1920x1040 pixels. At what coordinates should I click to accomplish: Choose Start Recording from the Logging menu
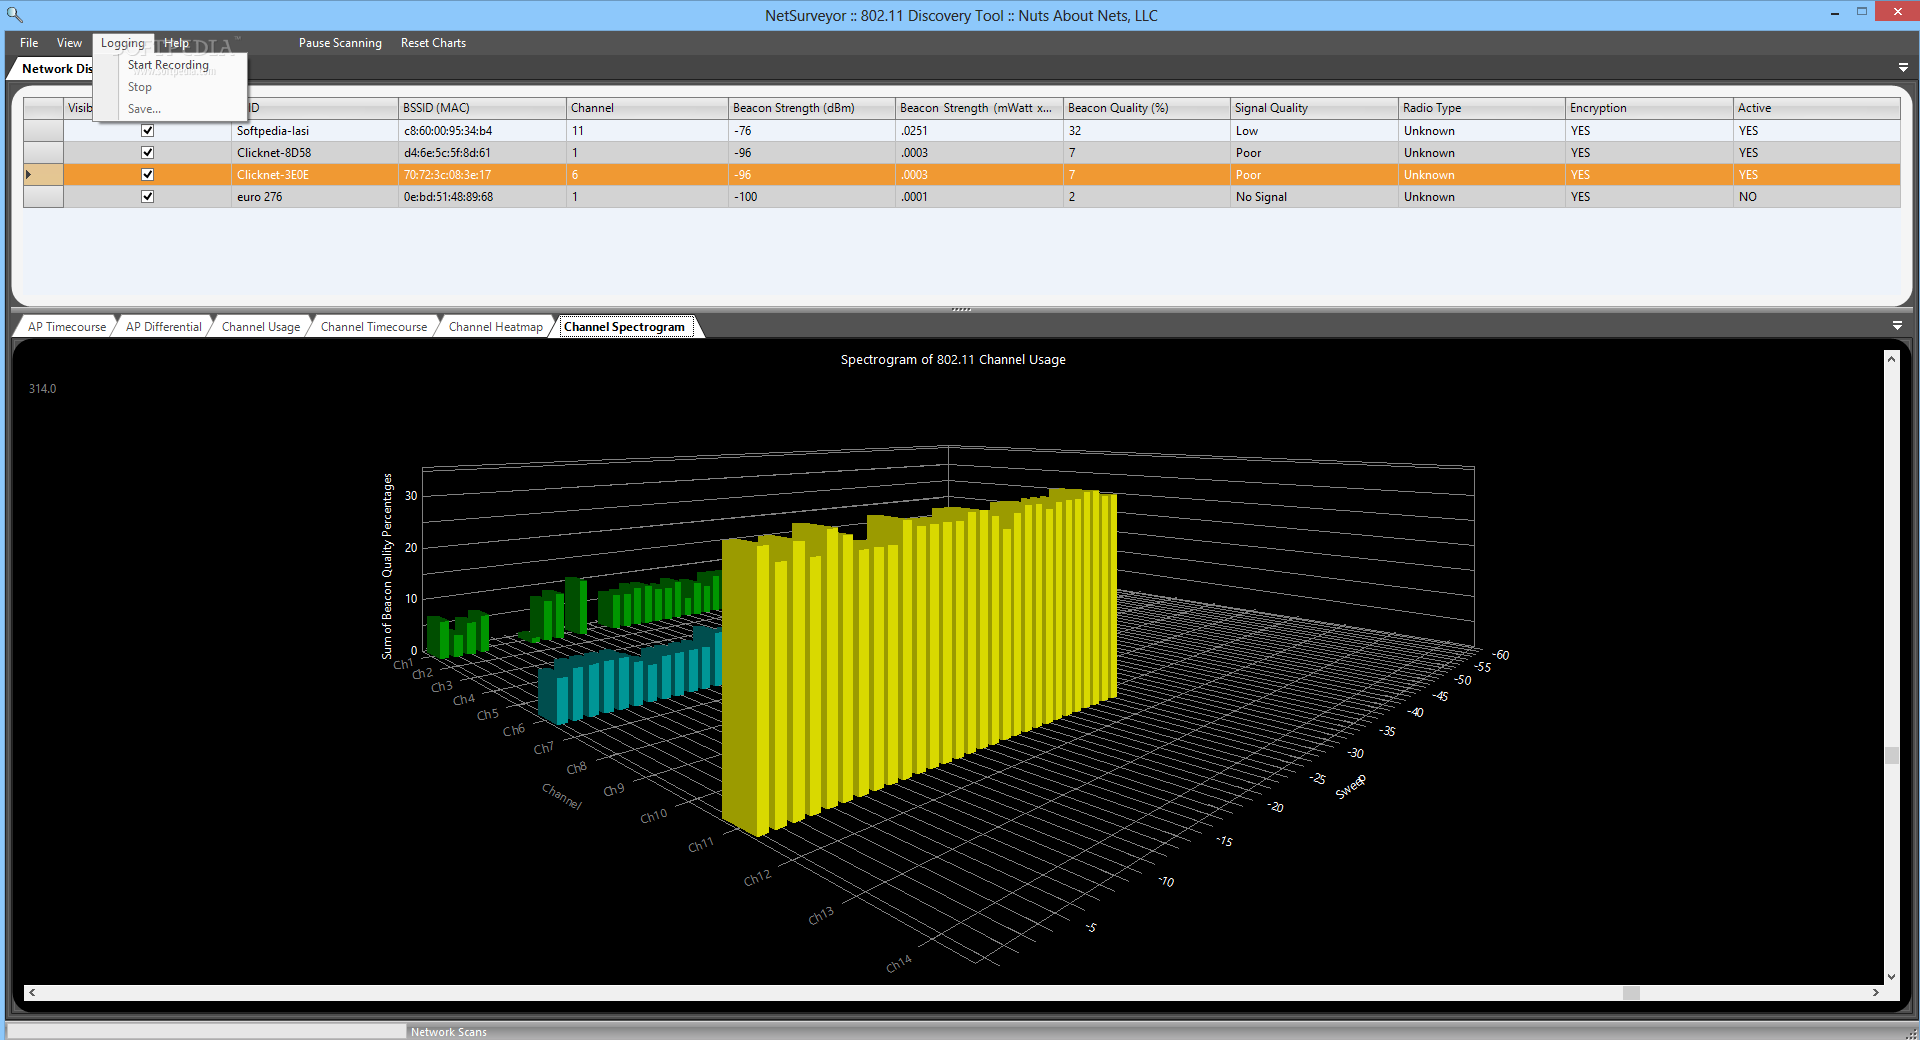click(168, 65)
